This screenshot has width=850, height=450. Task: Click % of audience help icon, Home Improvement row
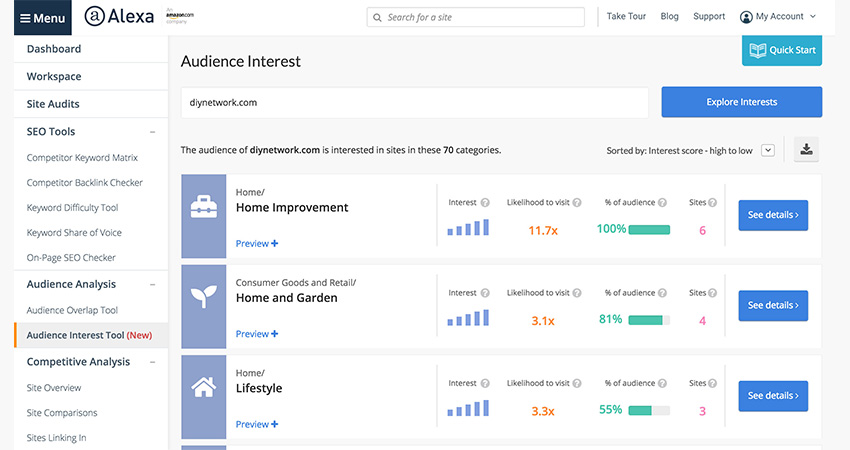[662, 202]
